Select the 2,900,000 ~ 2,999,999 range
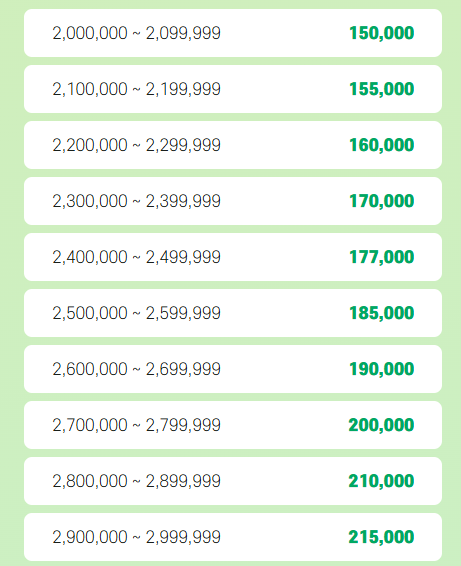Screen dimensions: 461x566 (136, 537)
